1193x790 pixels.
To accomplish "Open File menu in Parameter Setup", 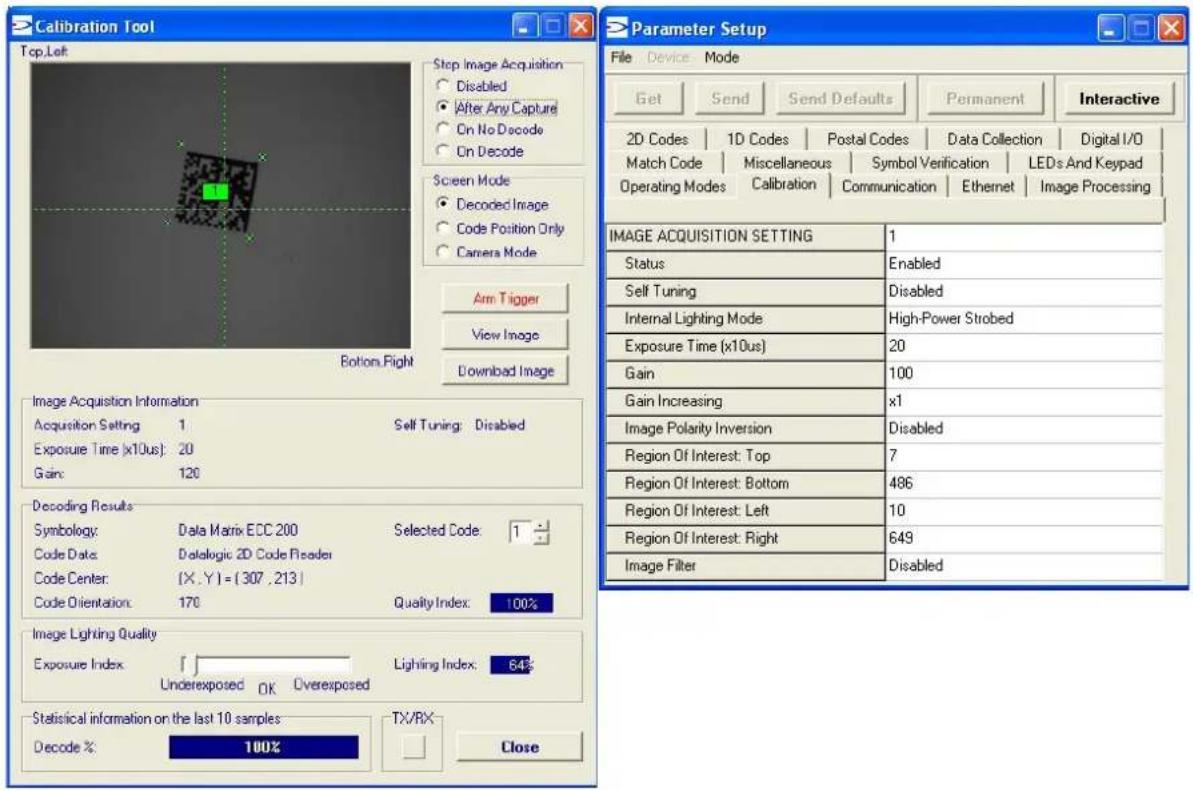I will coord(621,57).
